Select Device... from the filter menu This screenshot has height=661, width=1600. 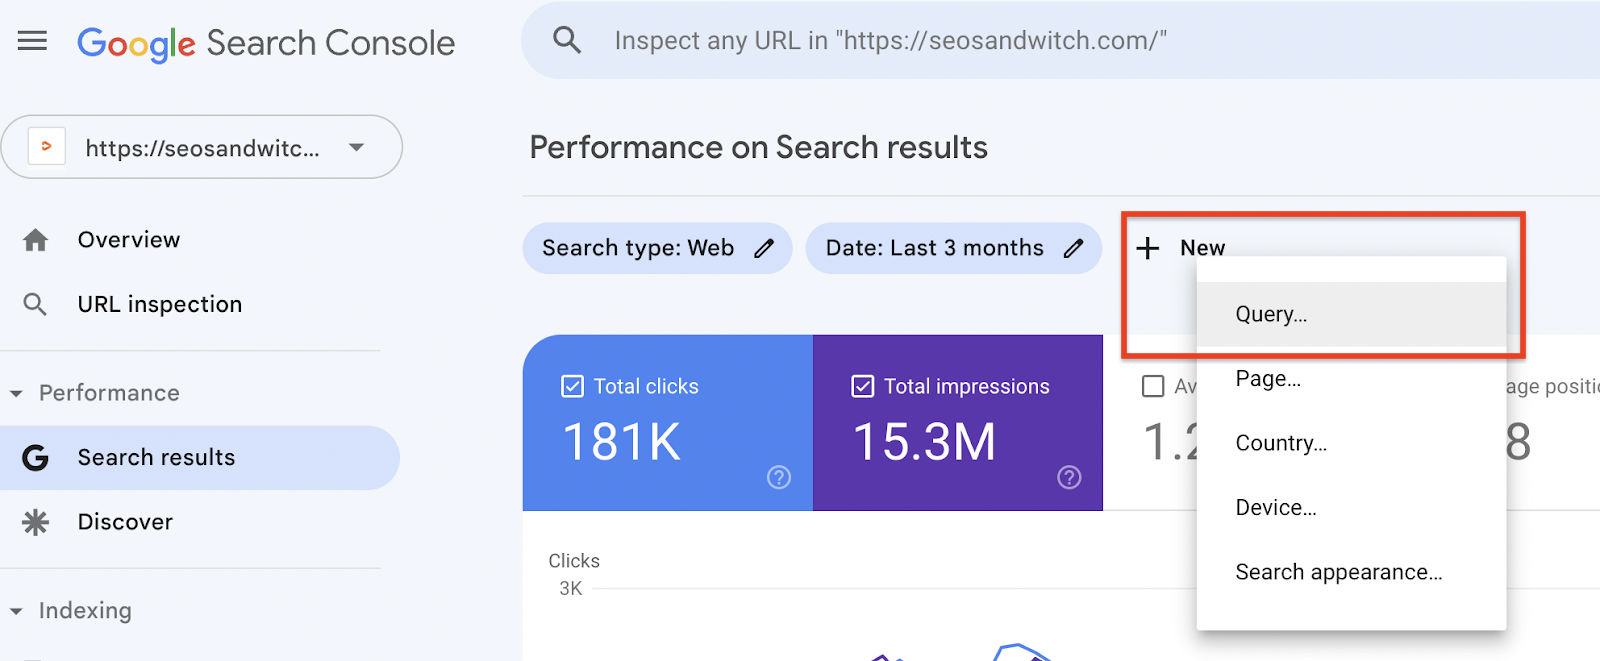[1351, 508]
